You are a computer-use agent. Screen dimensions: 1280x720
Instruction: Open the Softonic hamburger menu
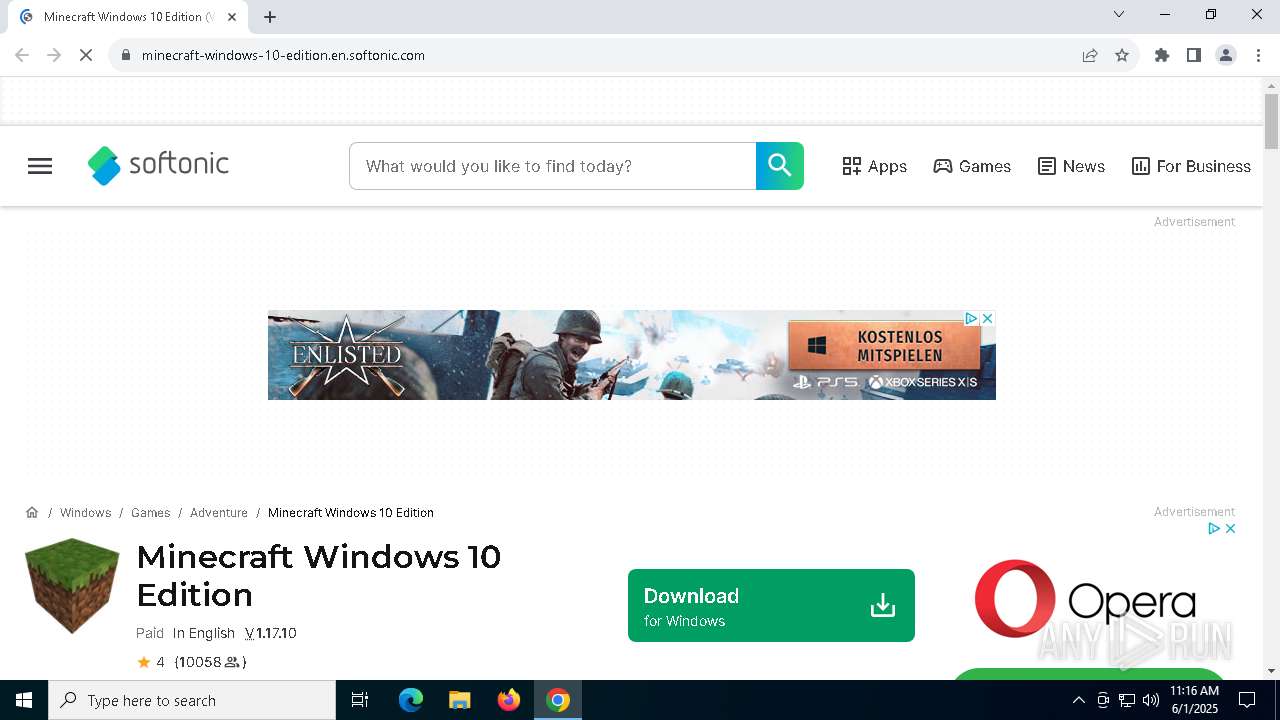pyautogui.click(x=40, y=166)
